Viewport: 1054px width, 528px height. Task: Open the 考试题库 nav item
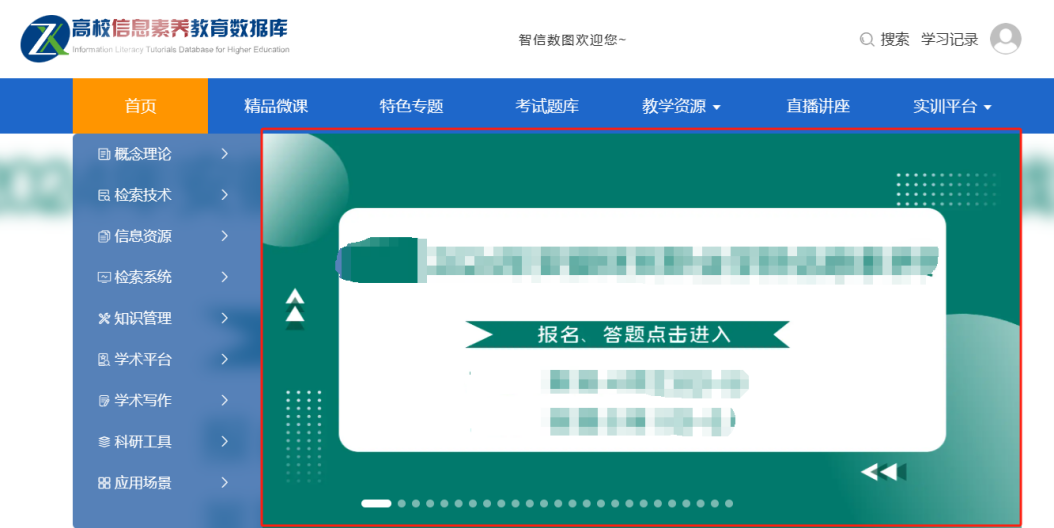pos(547,106)
